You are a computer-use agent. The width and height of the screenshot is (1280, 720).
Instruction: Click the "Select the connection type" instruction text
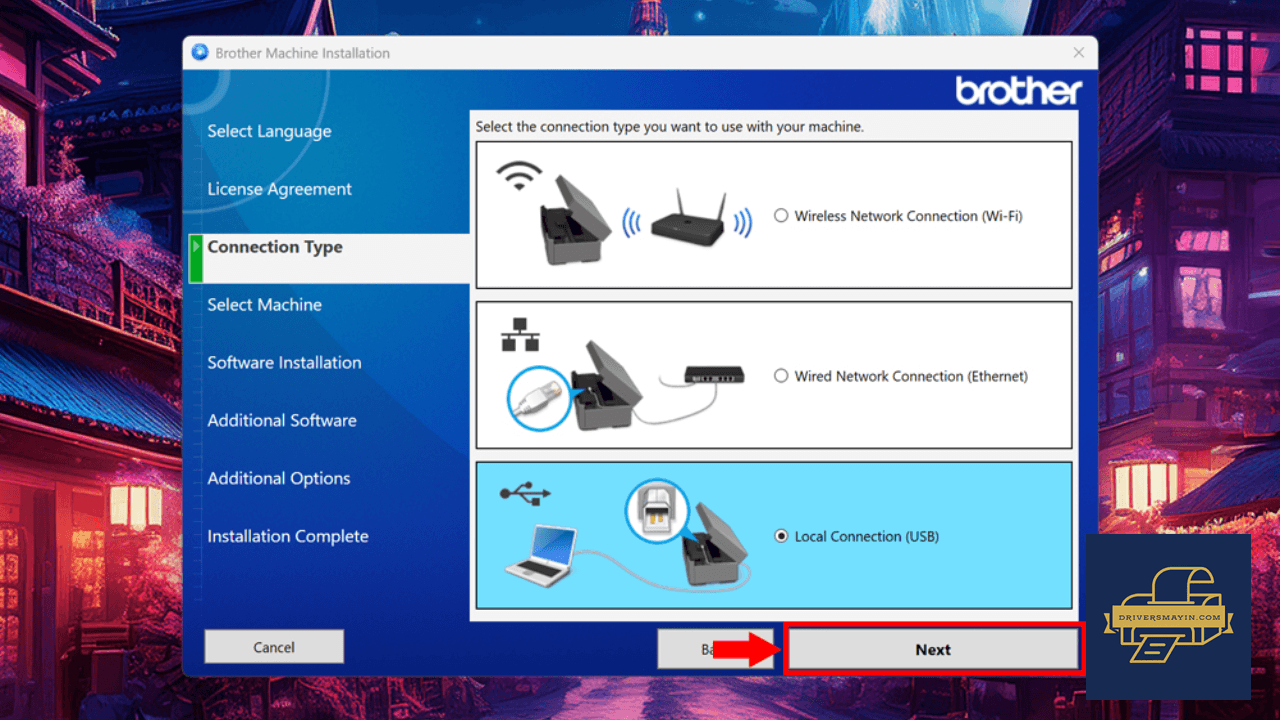point(669,127)
